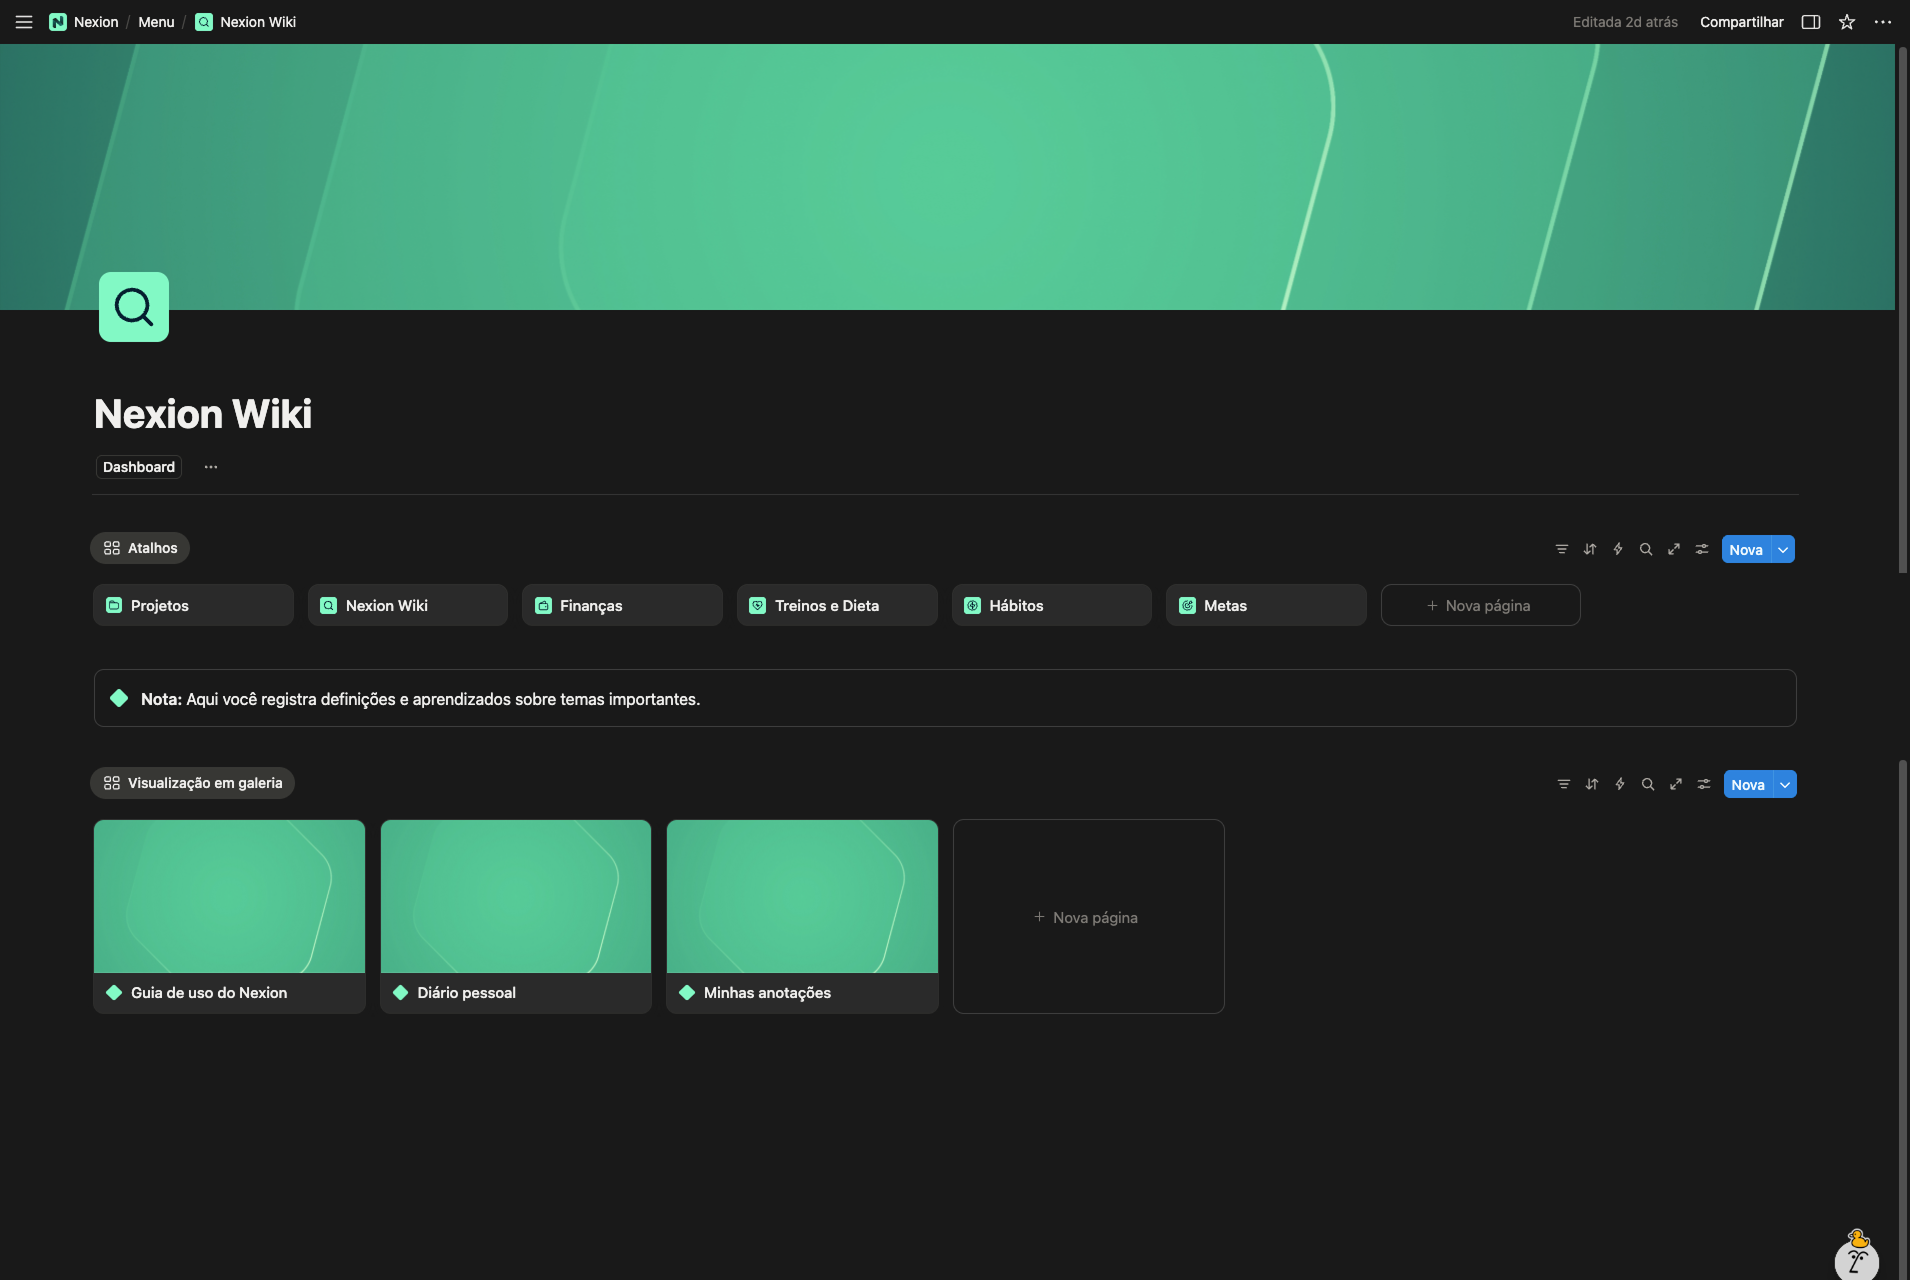This screenshot has width=1910, height=1280.
Task: Open the Diário pessoal gallery card
Action: pos(516,916)
